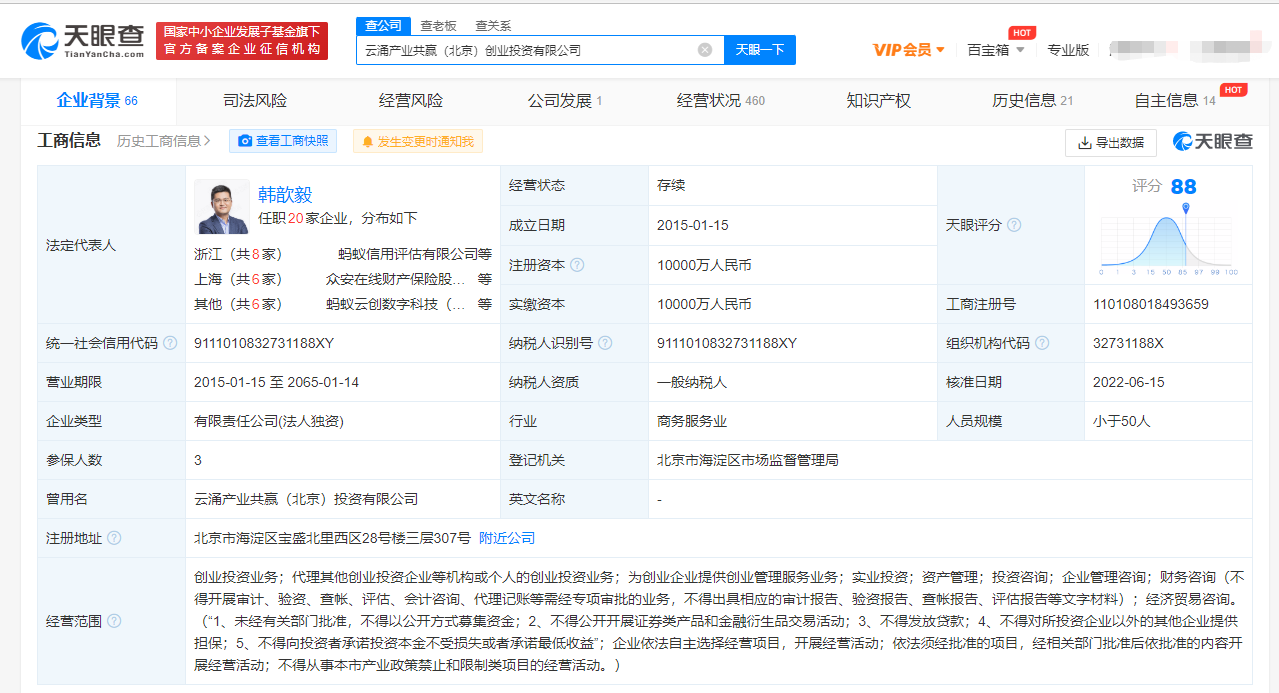The height and width of the screenshot is (693, 1279).
Task: Click help icon beside 统一社会信用代码
Action: (x=170, y=343)
